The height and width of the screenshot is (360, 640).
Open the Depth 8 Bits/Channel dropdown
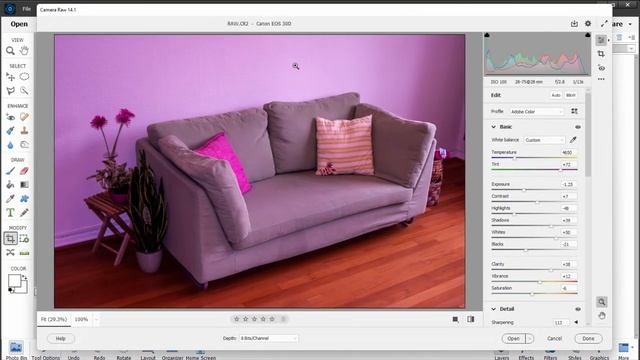point(269,338)
